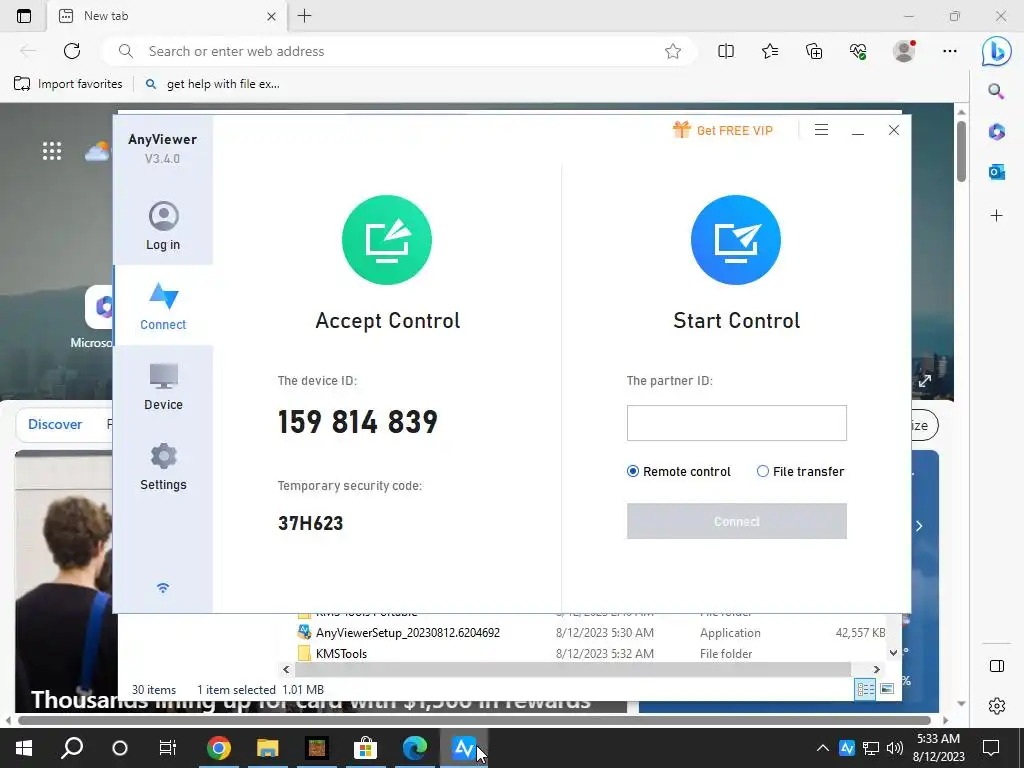Open Edge Collections icon

pyautogui.click(x=814, y=51)
